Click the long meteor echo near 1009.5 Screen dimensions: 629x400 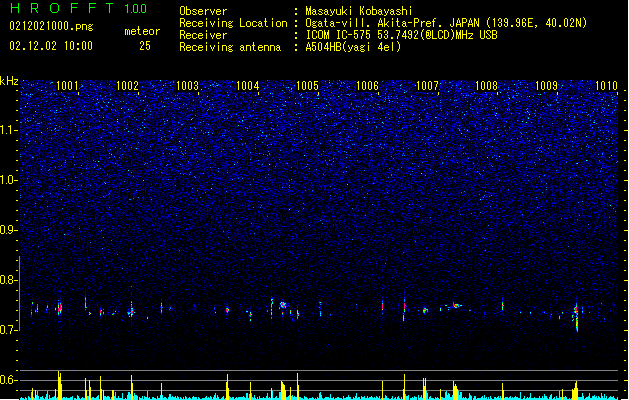[576, 316]
